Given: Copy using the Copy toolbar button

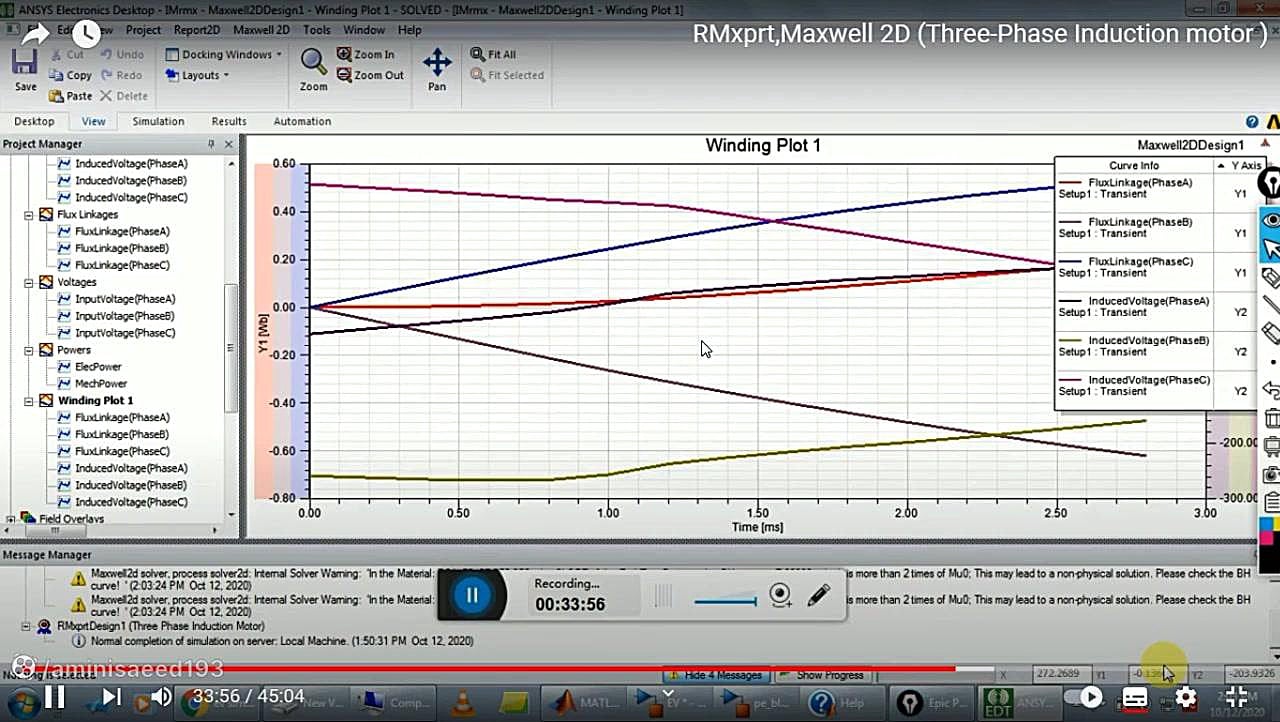Looking at the screenshot, I should tap(70, 75).
